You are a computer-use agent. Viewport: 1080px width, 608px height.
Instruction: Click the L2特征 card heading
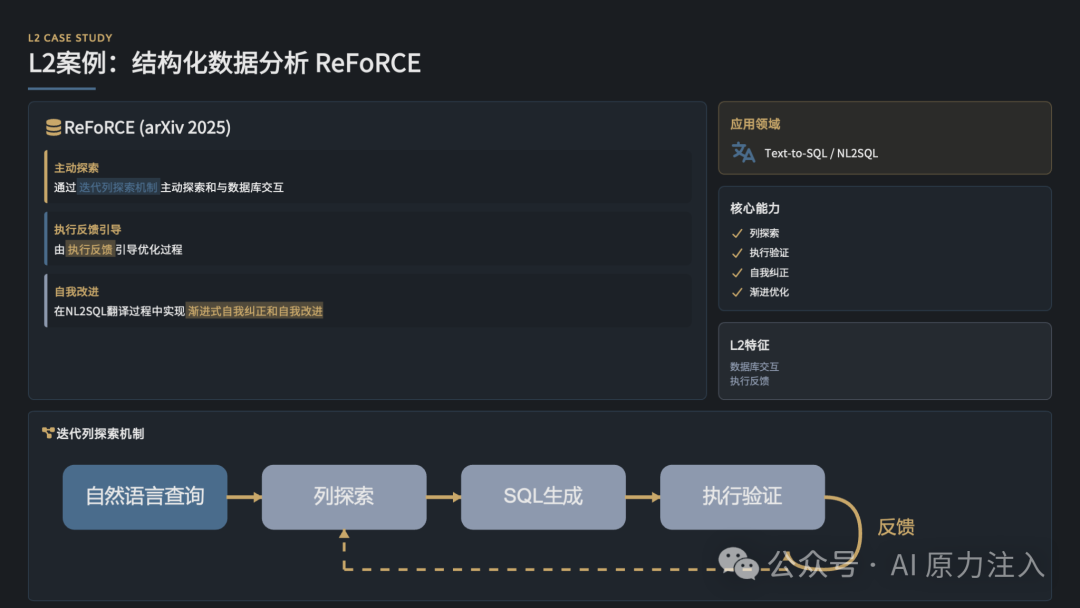(x=749, y=345)
